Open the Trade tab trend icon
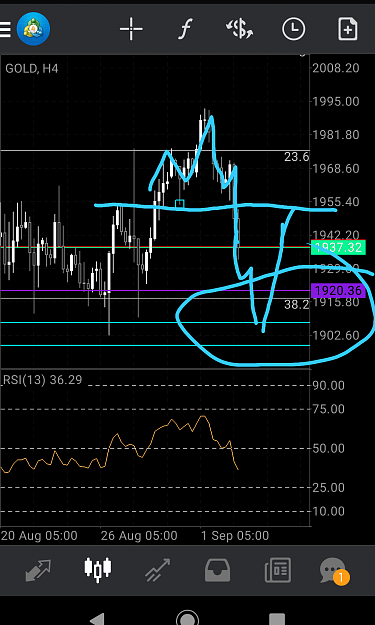This screenshot has width=375, height=625. coord(157,570)
